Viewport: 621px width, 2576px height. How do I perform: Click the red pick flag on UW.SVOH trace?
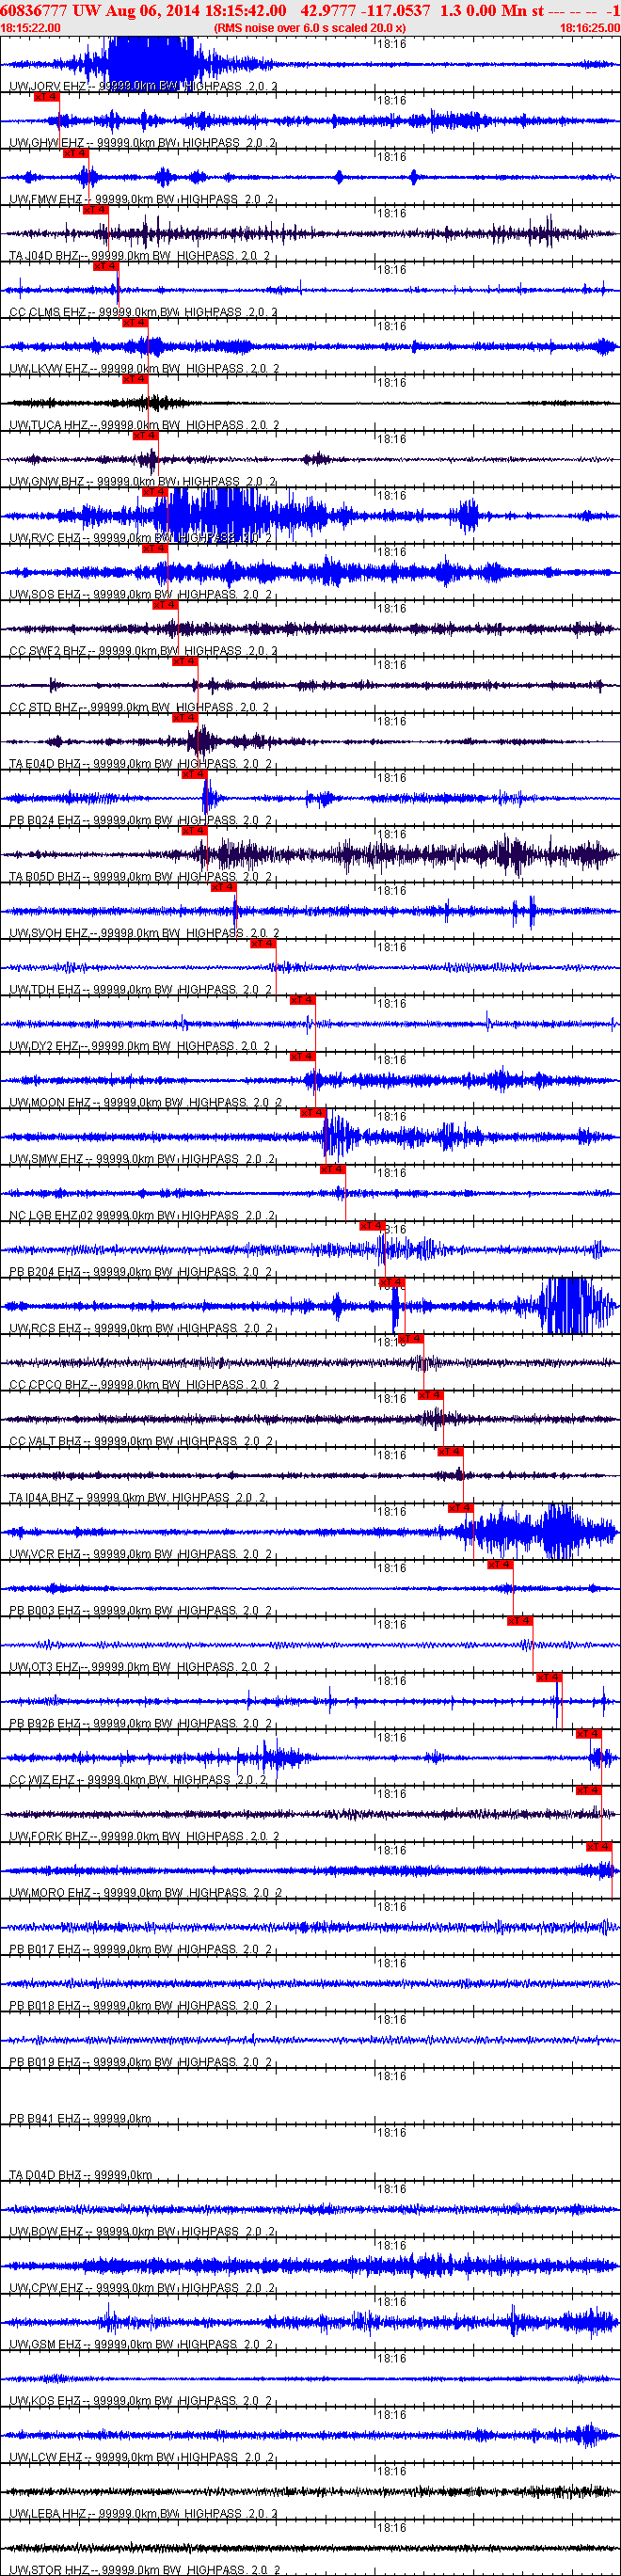pyautogui.click(x=223, y=887)
